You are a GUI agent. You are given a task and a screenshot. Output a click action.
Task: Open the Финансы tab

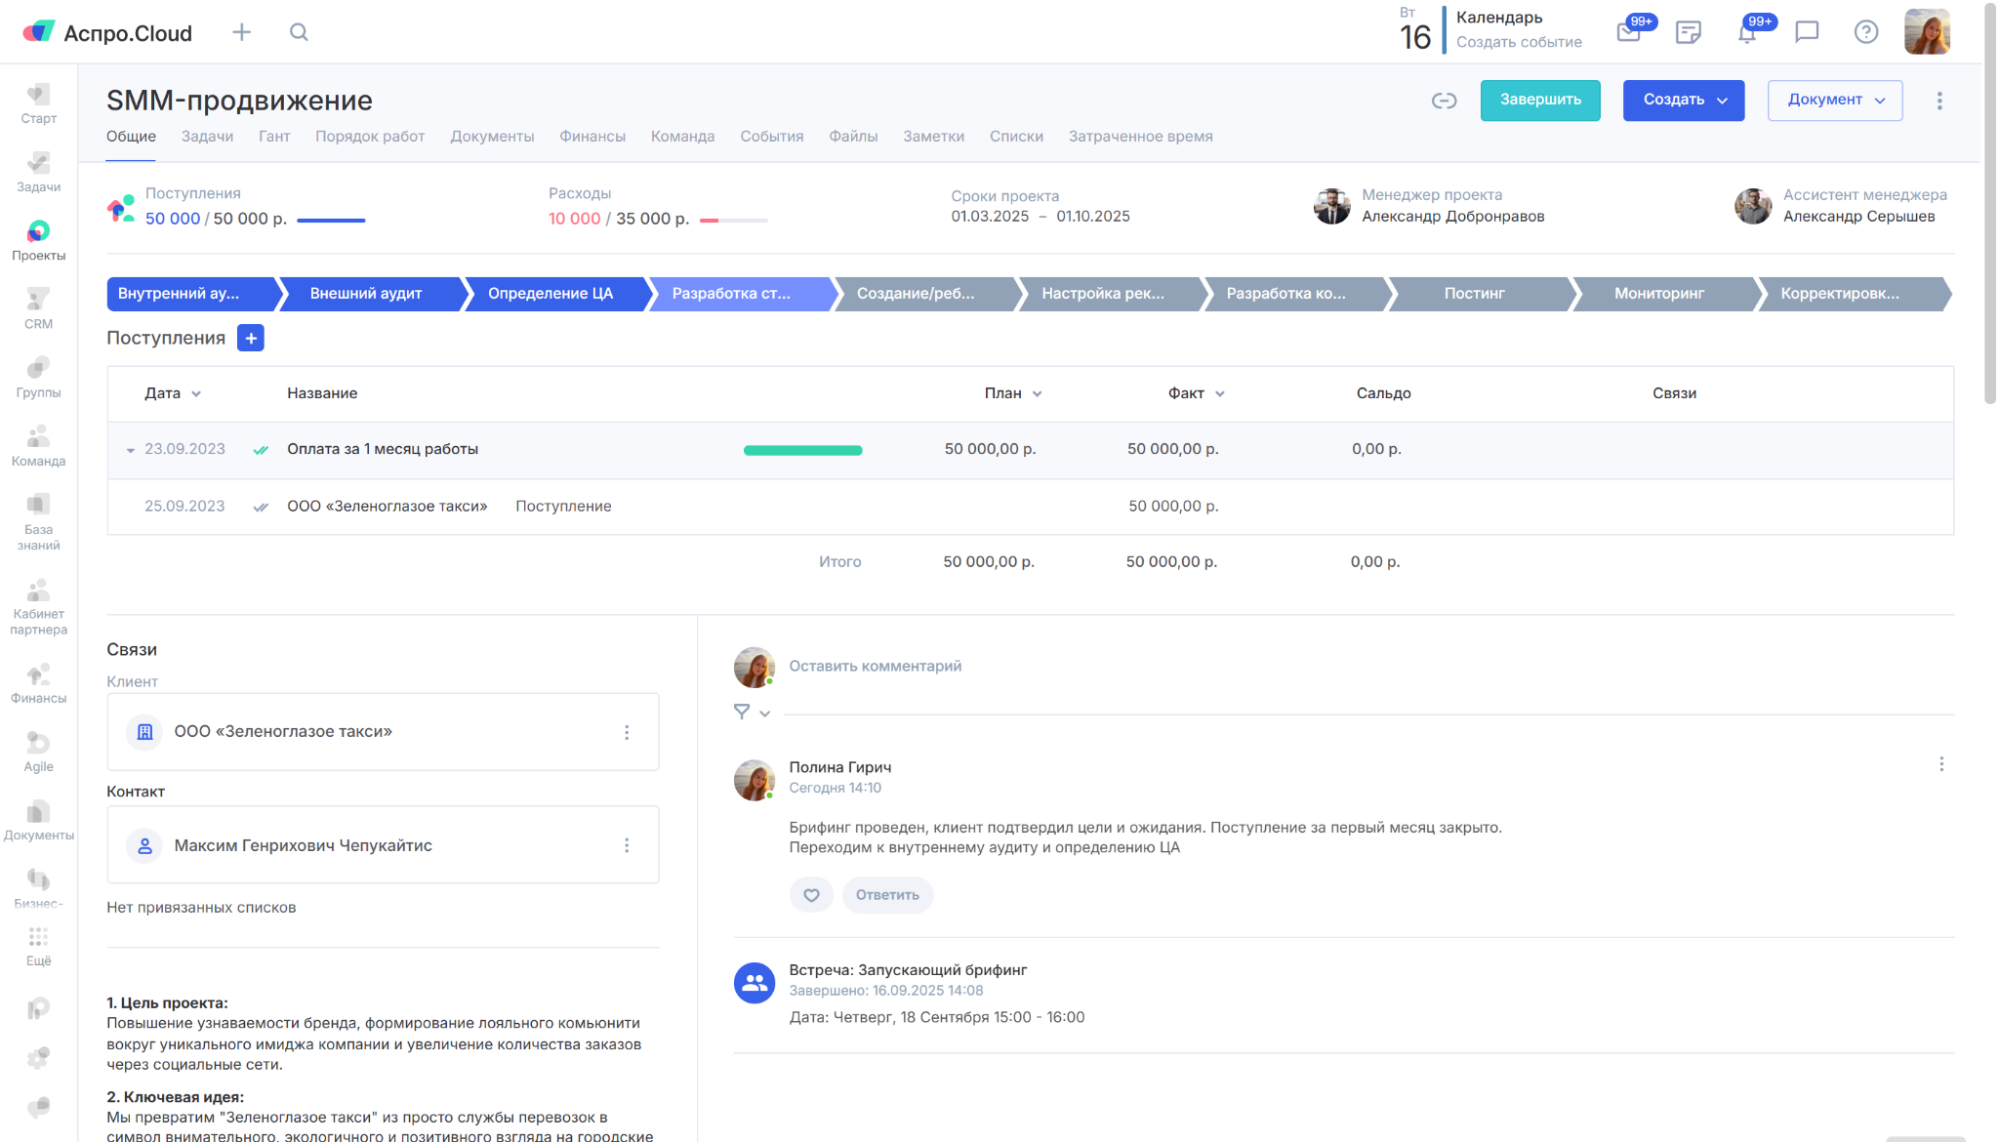[592, 136]
